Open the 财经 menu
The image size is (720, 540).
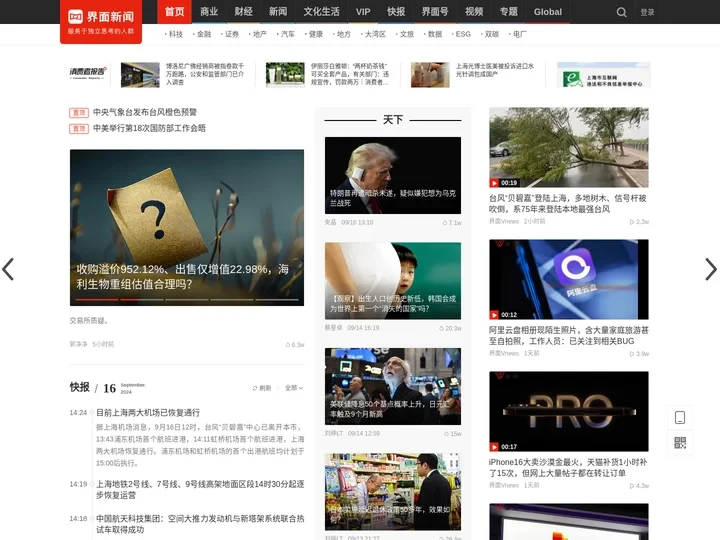point(243,11)
